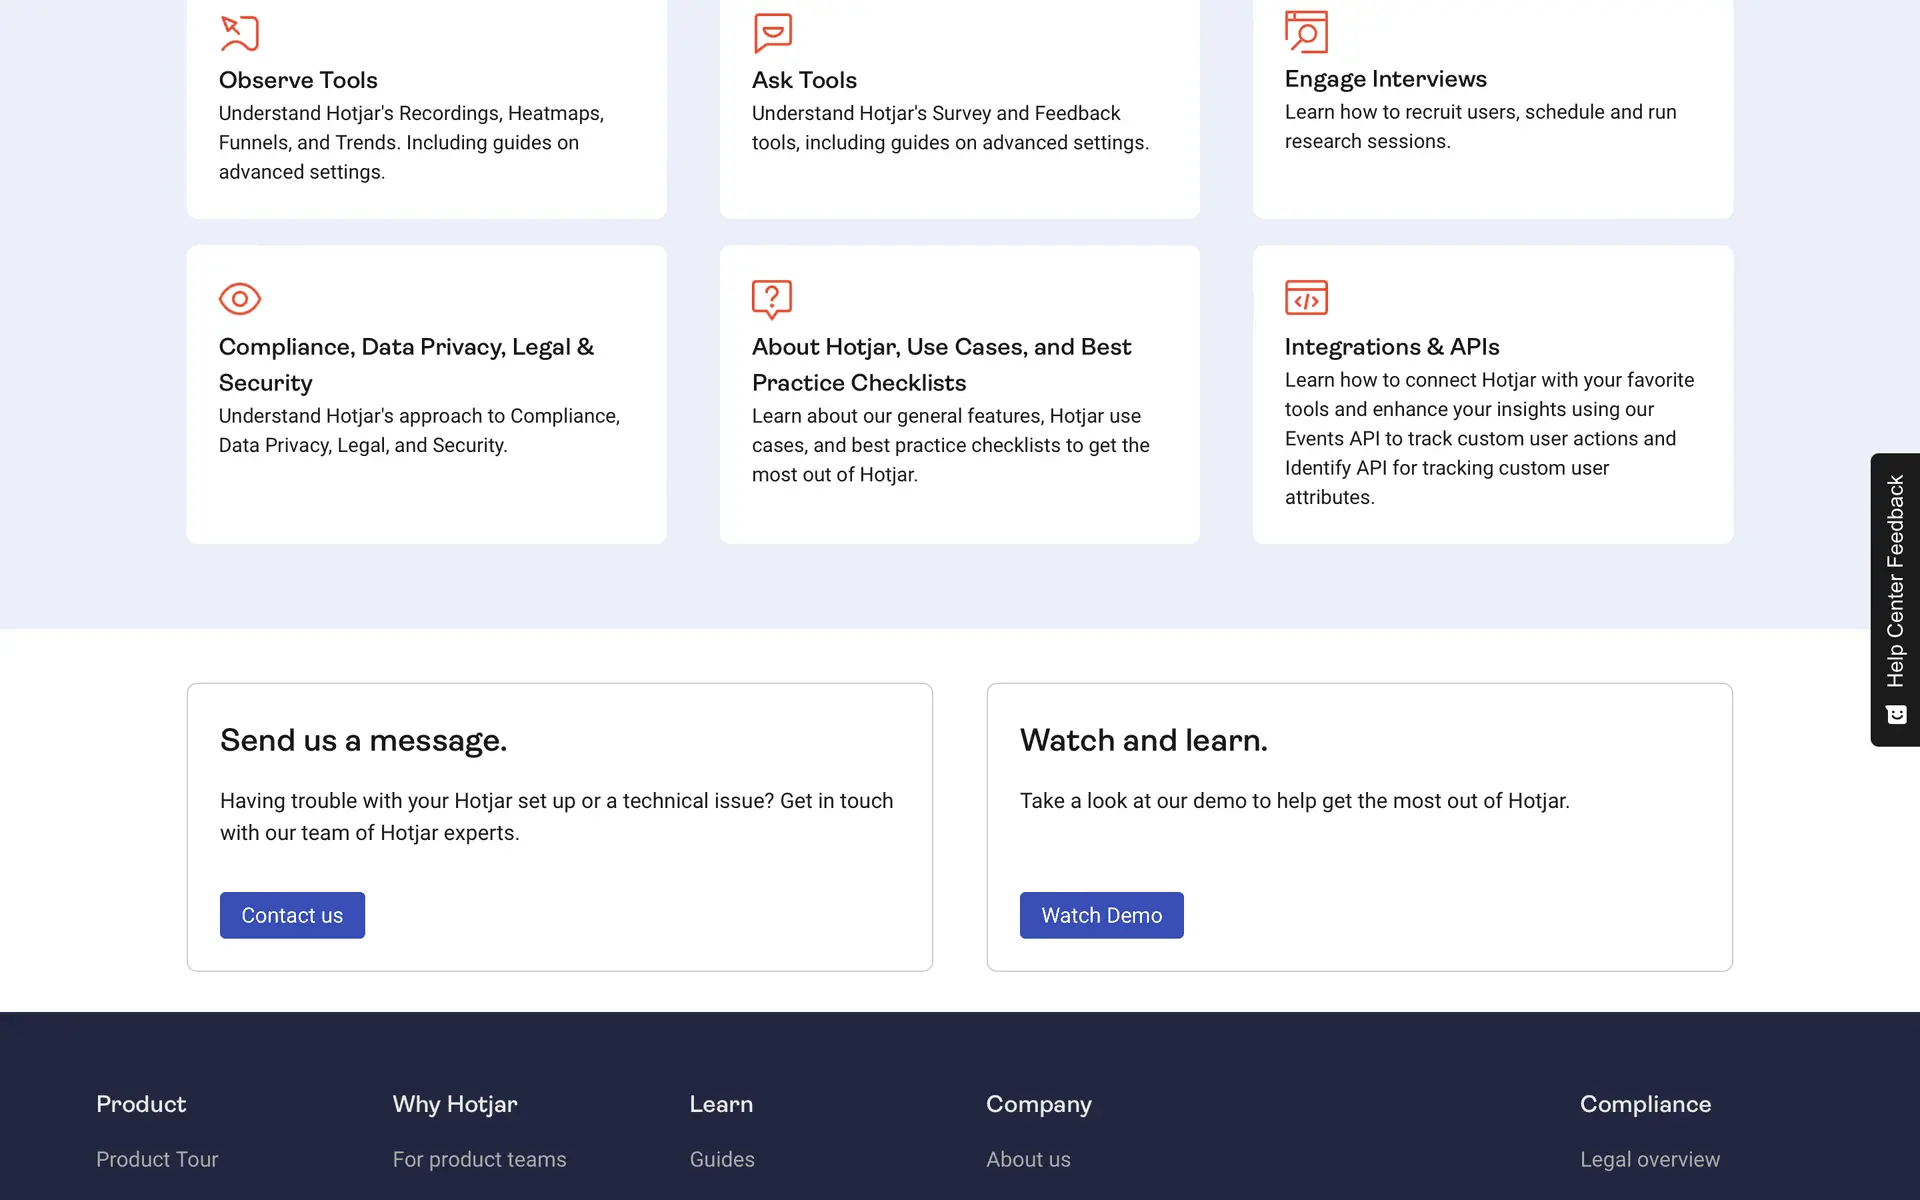
Task: Open the About us footer link
Action: pyautogui.click(x=1028, y=1159)
